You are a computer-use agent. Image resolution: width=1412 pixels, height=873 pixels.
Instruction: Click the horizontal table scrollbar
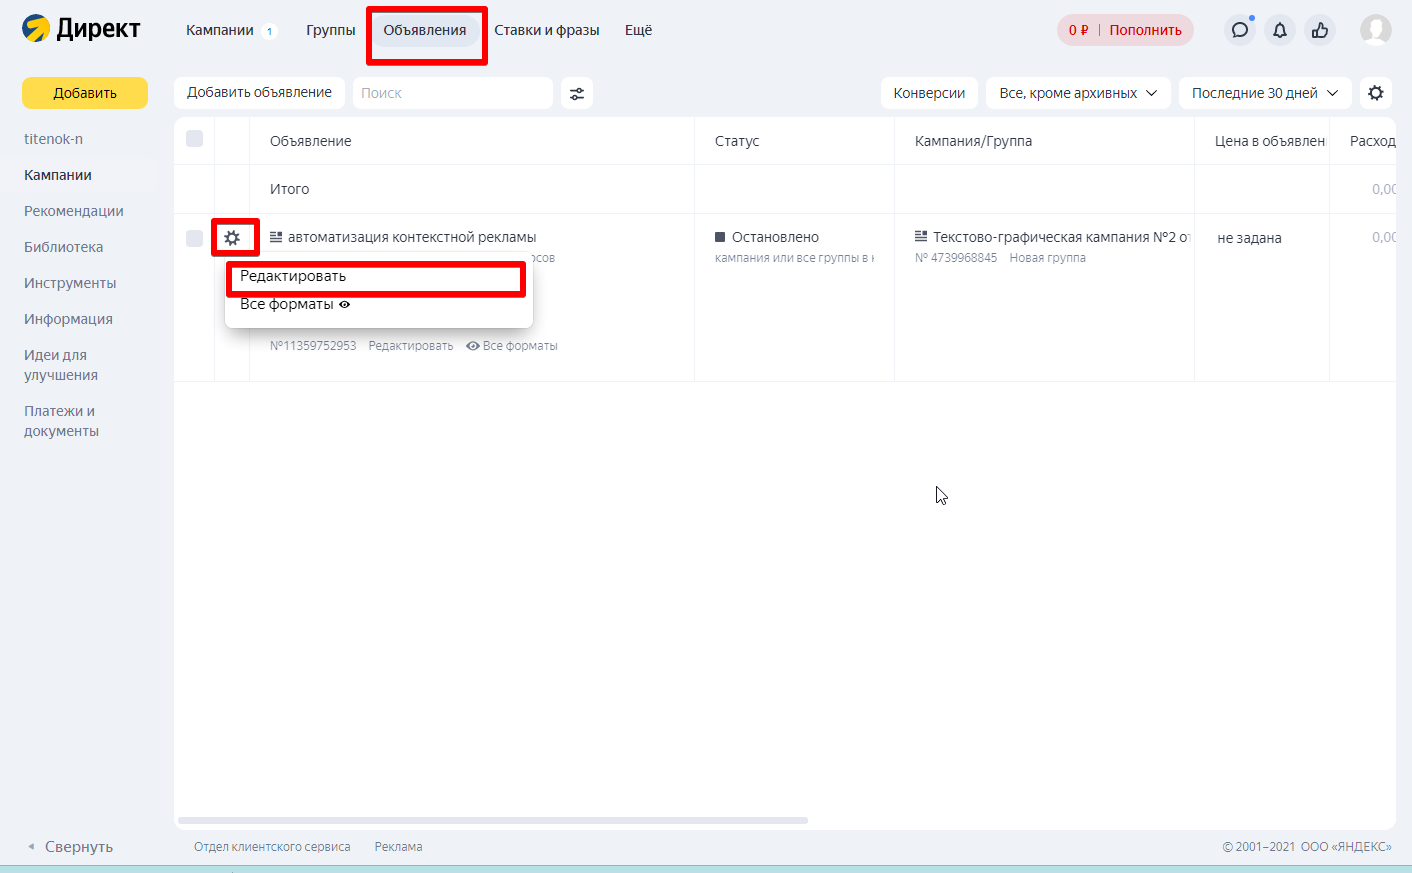[493, 821]
